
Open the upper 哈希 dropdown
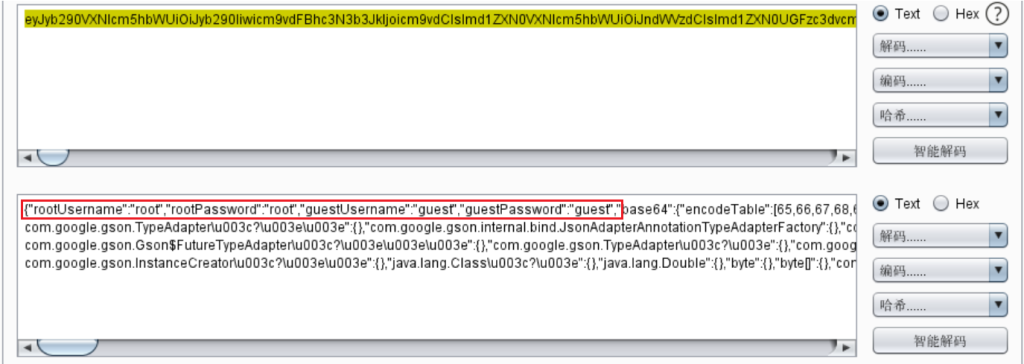940,116
